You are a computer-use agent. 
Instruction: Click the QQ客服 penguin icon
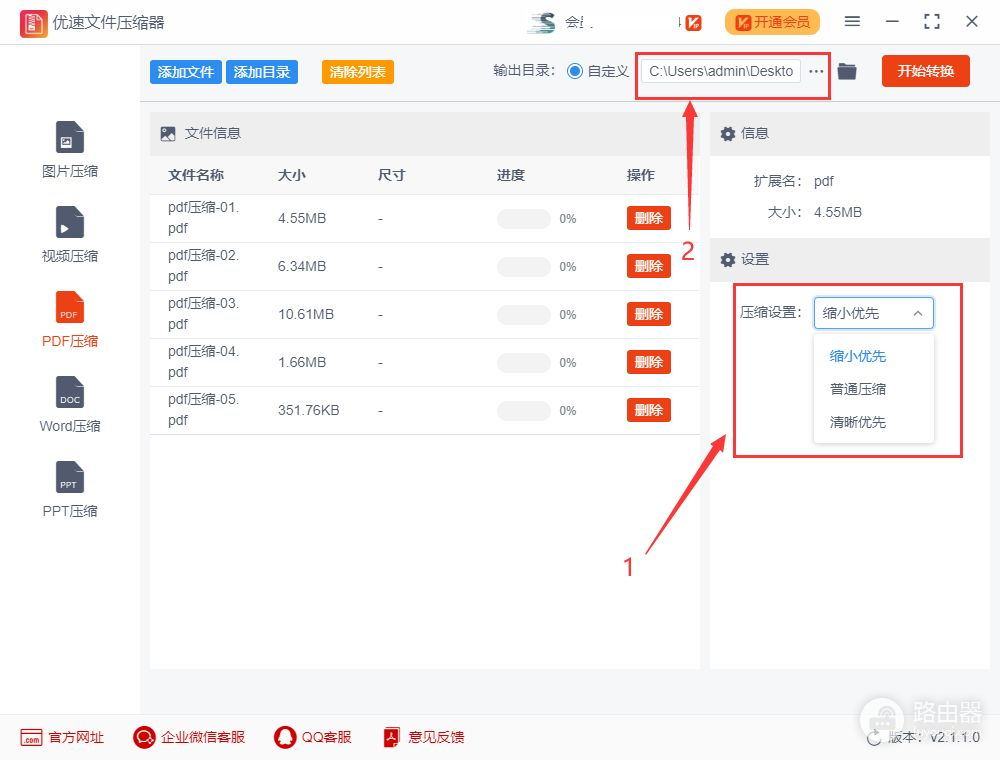click(286, 737)
